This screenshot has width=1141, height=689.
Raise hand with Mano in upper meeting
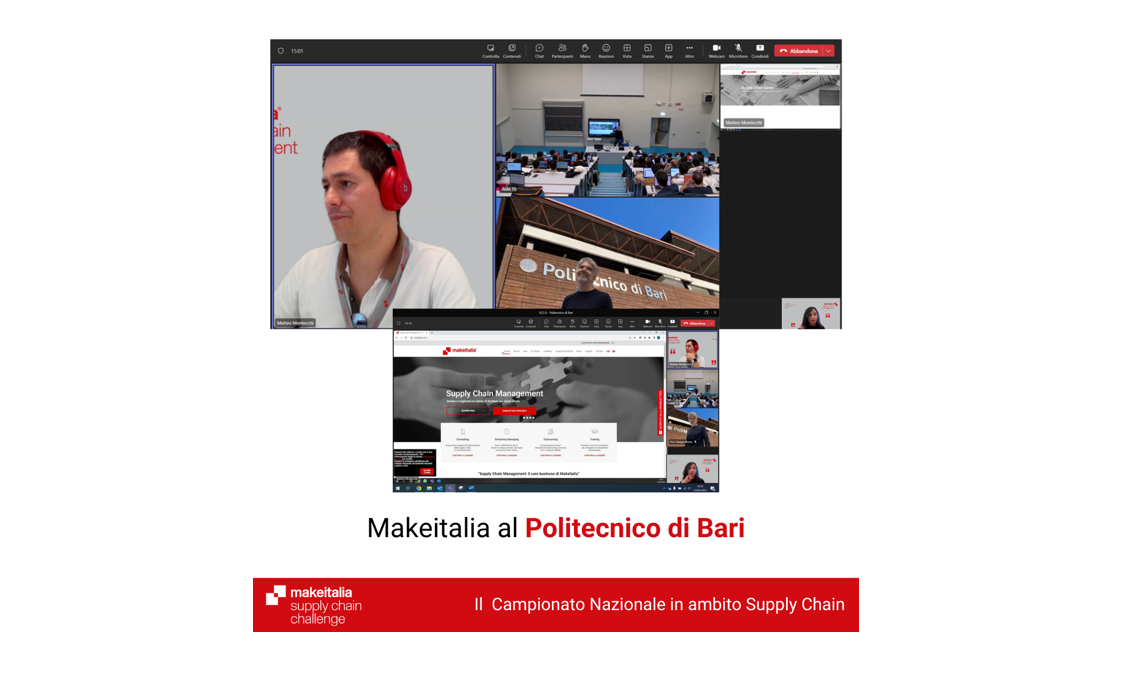(585, 51)
